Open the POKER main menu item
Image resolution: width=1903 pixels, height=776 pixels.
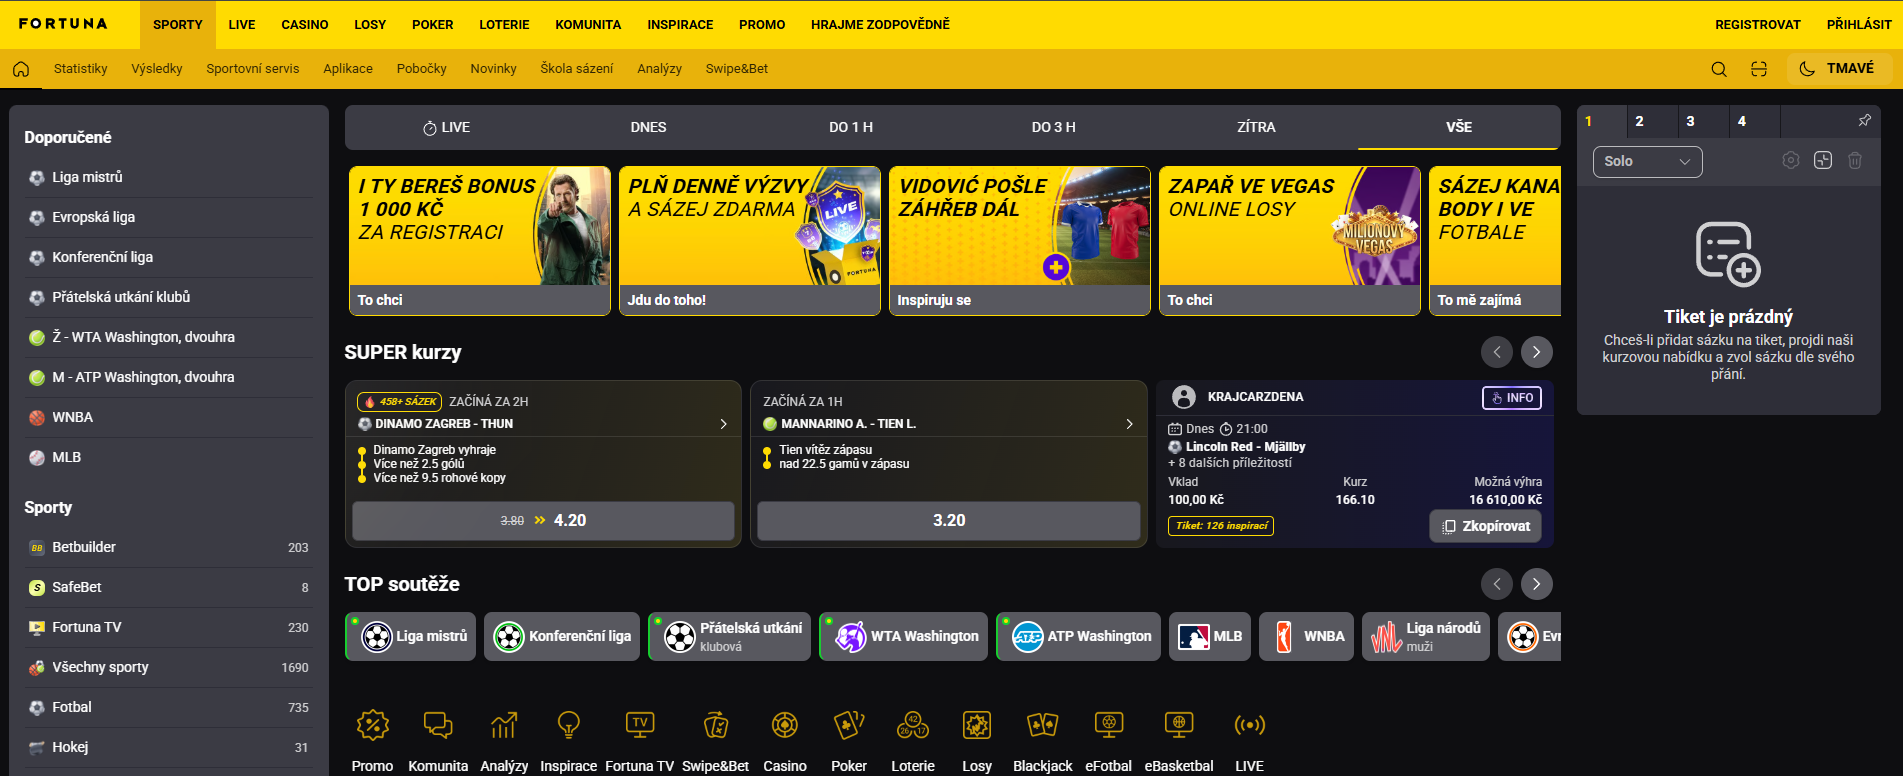(x=433, y=25)
